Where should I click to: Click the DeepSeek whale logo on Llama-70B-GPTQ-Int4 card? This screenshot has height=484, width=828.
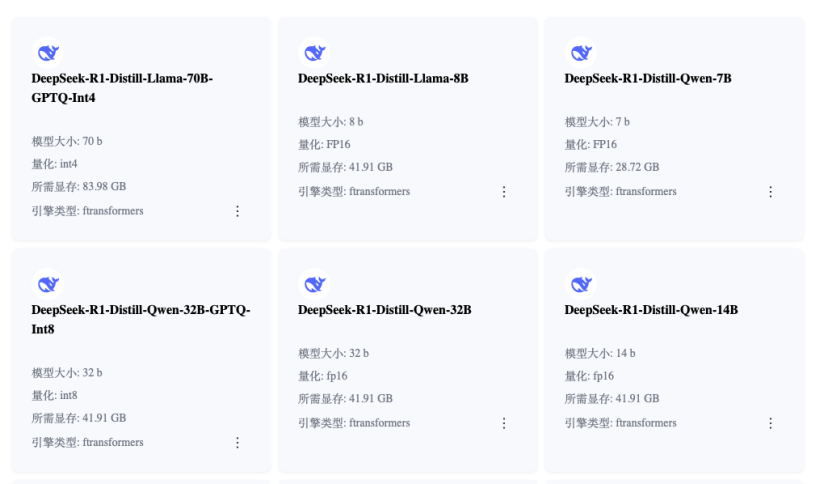click(x=48, y=53)
